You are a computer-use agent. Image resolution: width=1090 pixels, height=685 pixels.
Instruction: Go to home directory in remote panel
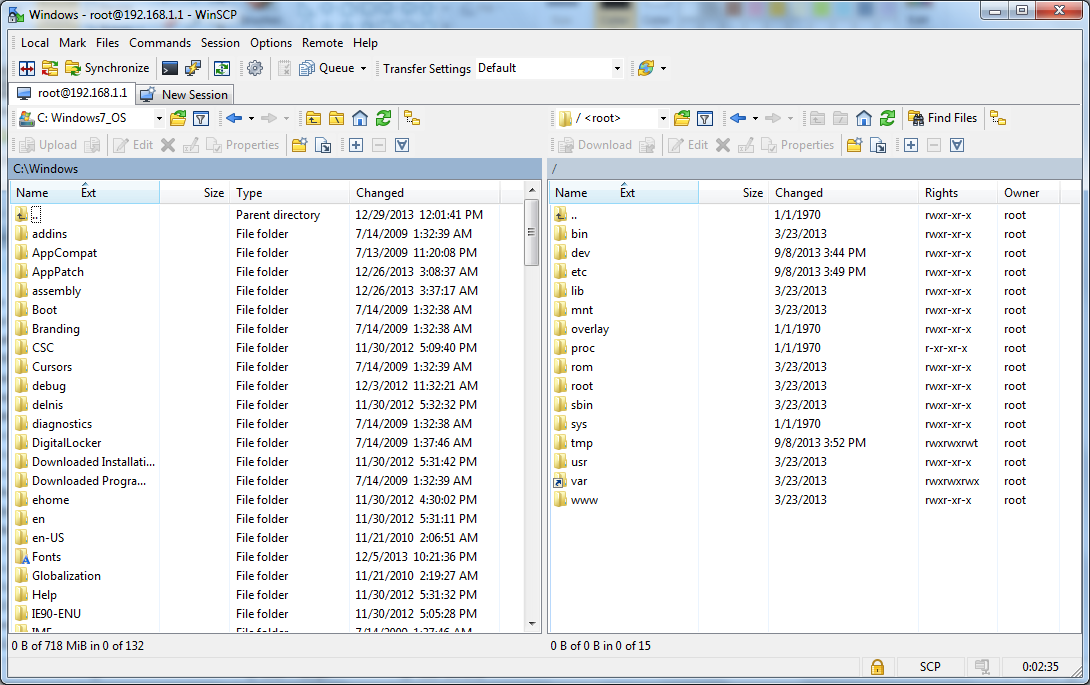[863, 118]
